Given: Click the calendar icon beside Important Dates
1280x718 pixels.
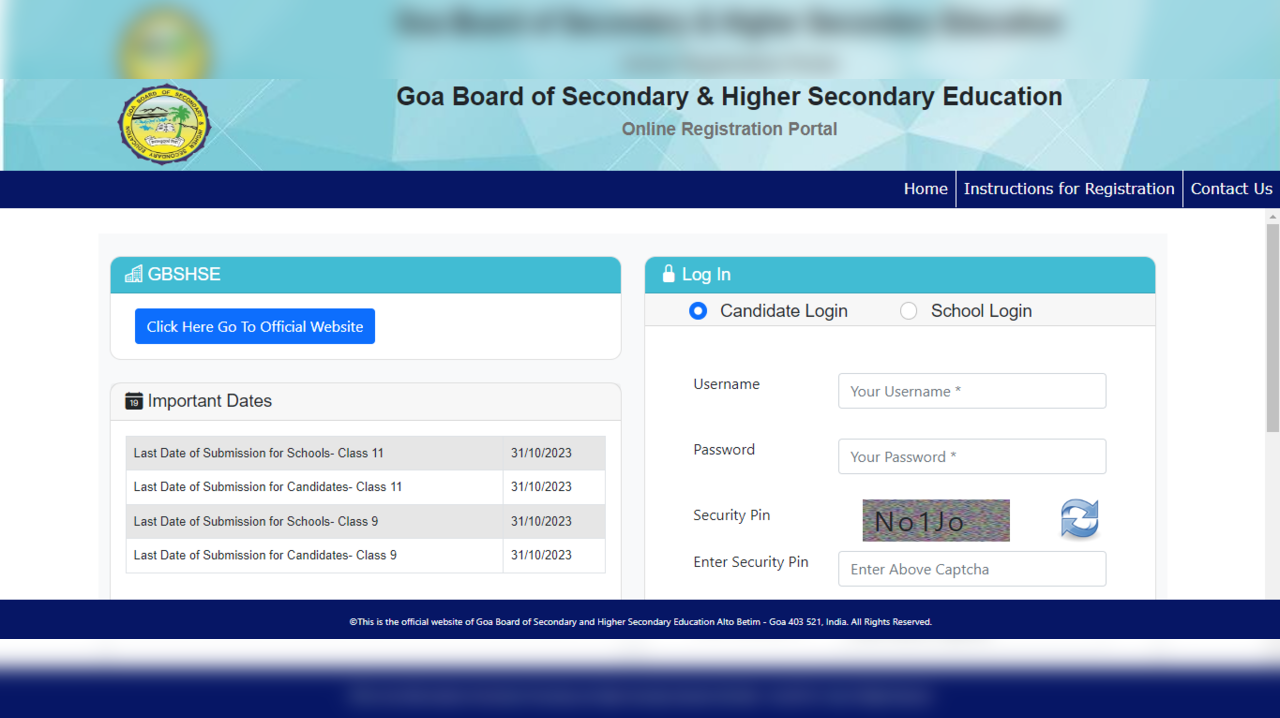Looking at the screenshot, I should (x=133, y=400).
